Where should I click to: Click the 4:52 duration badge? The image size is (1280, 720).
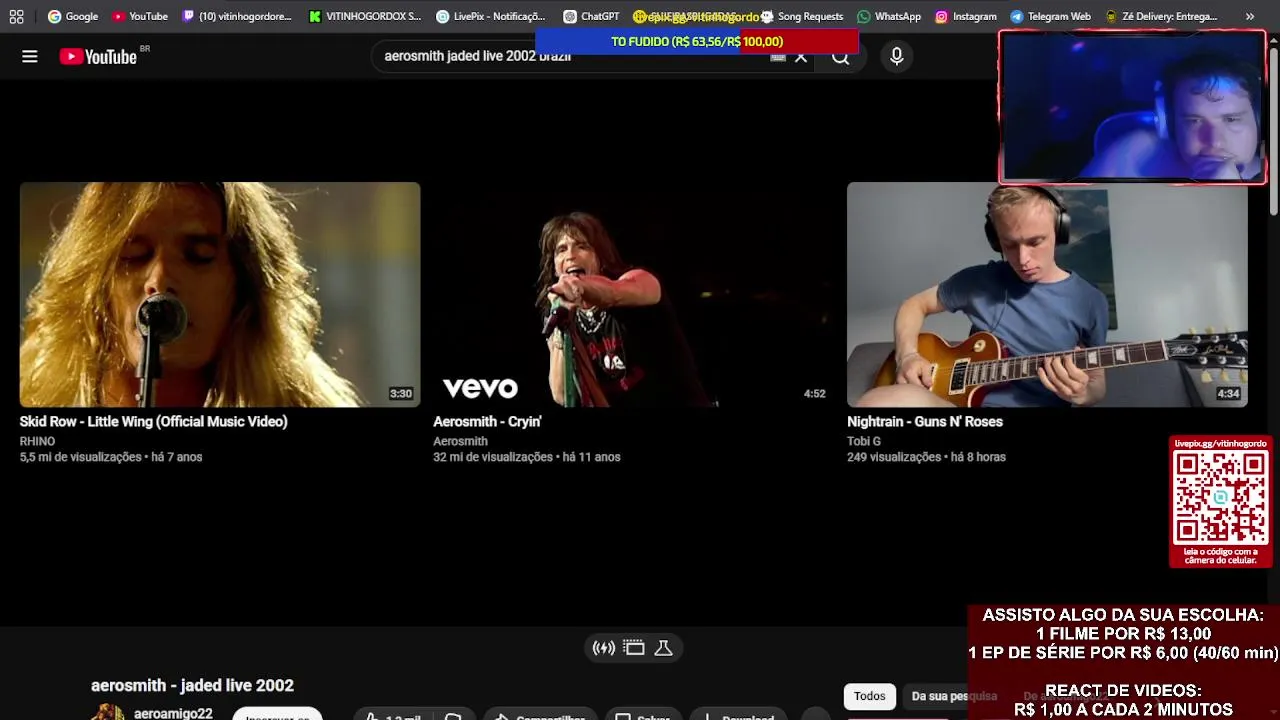click(815, 394)
